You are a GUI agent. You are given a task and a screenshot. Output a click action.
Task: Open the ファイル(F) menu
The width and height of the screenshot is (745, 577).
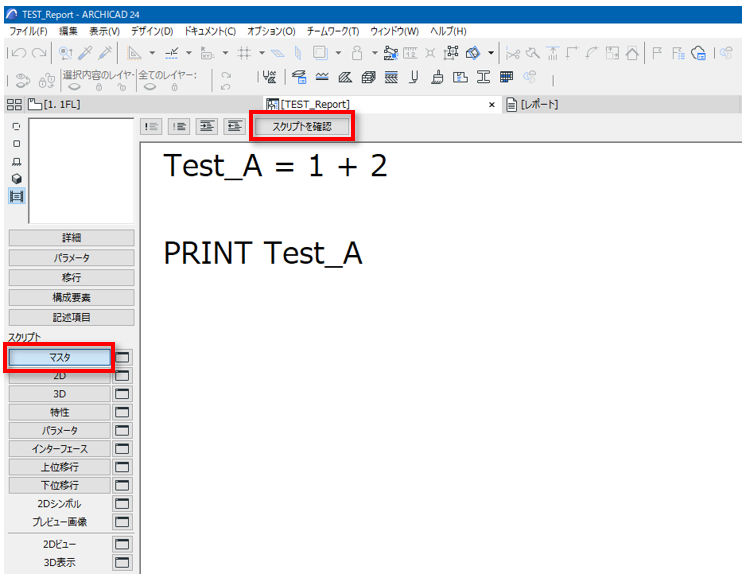point(28,31)
